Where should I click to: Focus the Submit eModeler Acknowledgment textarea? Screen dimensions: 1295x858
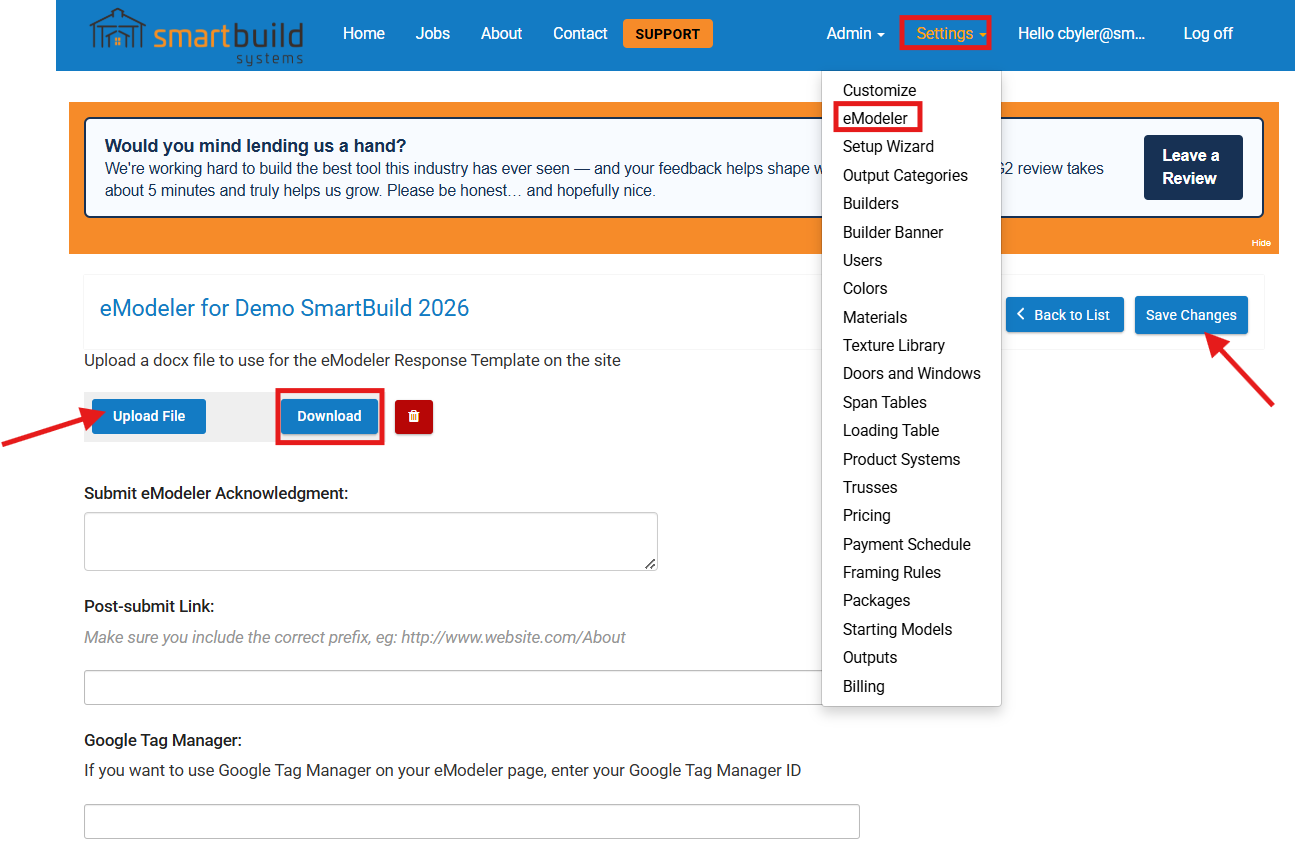coord(371,542)
